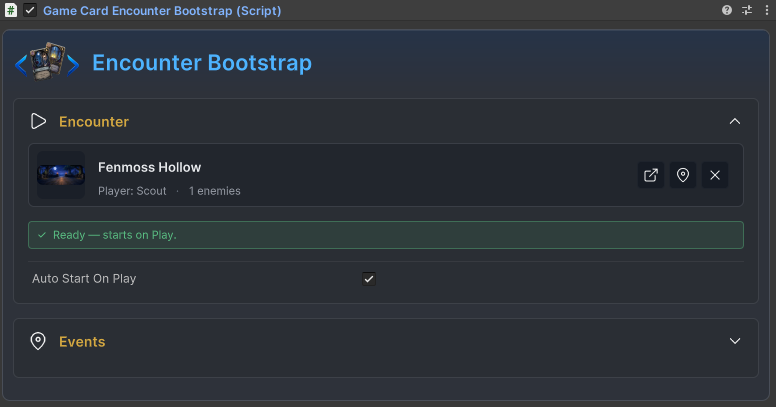Clear the Fenmoss Hollow encounter
This screenshot has width=776, height=407.
(715, 175)
